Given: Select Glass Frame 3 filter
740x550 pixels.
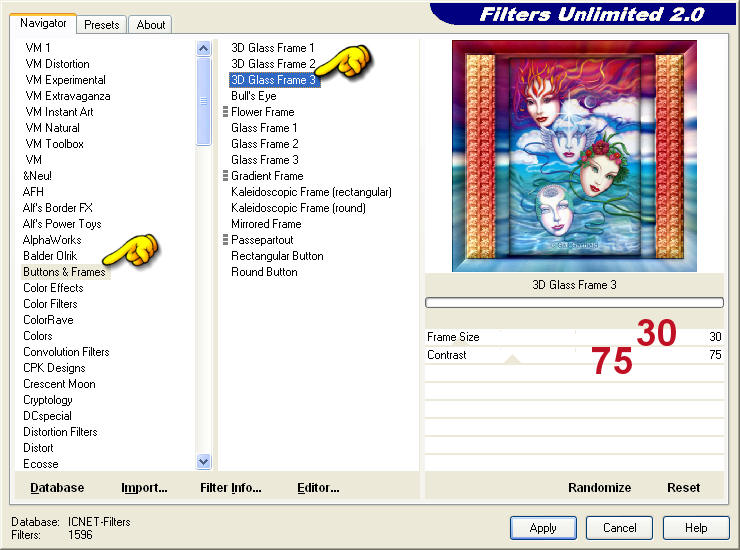Looking at the screenshot, I should pyautogui.click(x=264, y=160).
